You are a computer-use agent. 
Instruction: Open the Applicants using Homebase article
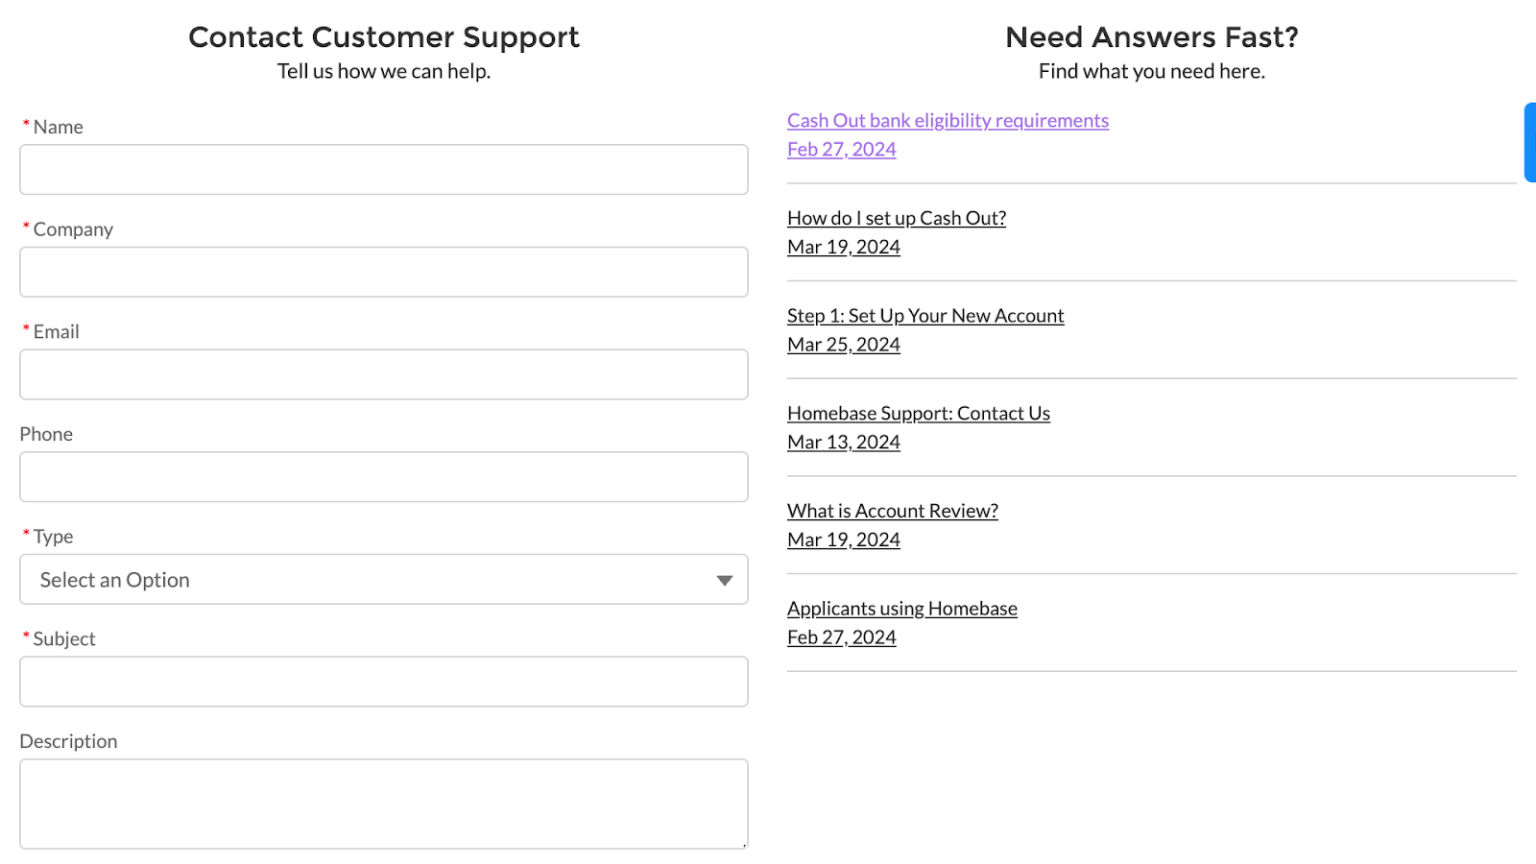pos(902,607)
